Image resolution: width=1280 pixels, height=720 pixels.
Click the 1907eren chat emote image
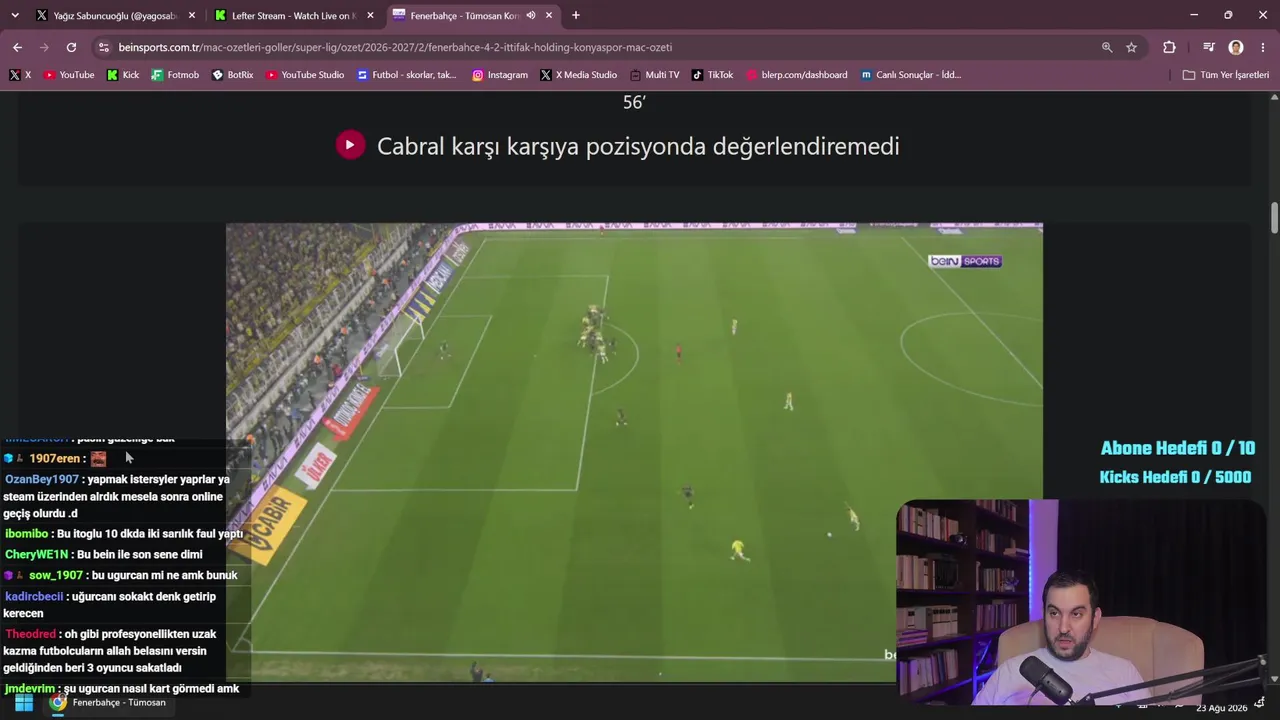(98, 459)
